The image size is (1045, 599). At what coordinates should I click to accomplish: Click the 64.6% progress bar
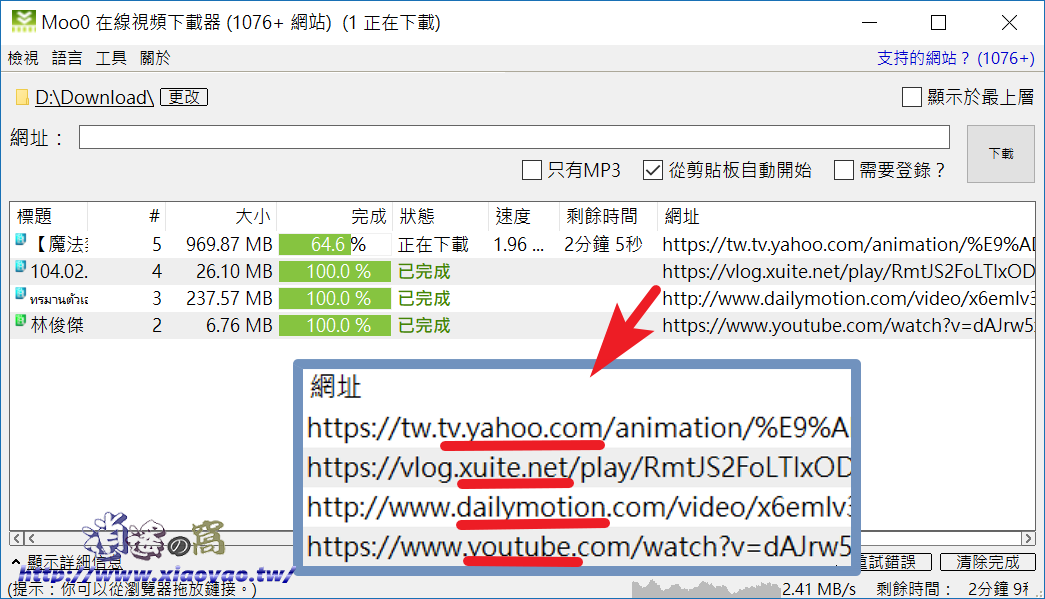coord(335,245)
